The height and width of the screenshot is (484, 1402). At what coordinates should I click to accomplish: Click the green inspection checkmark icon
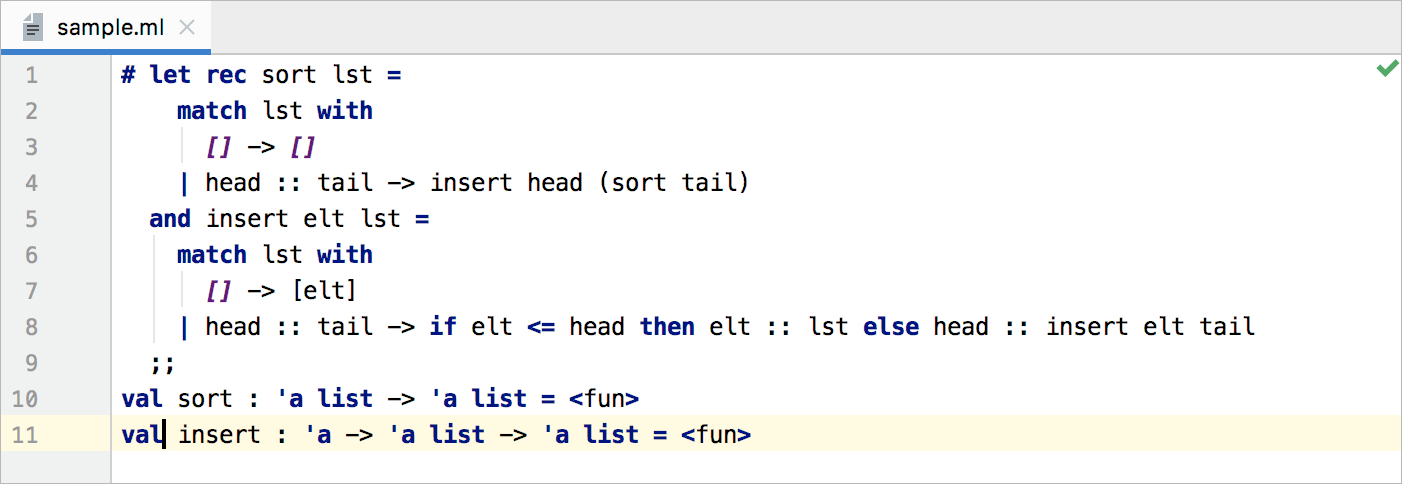1387,69
